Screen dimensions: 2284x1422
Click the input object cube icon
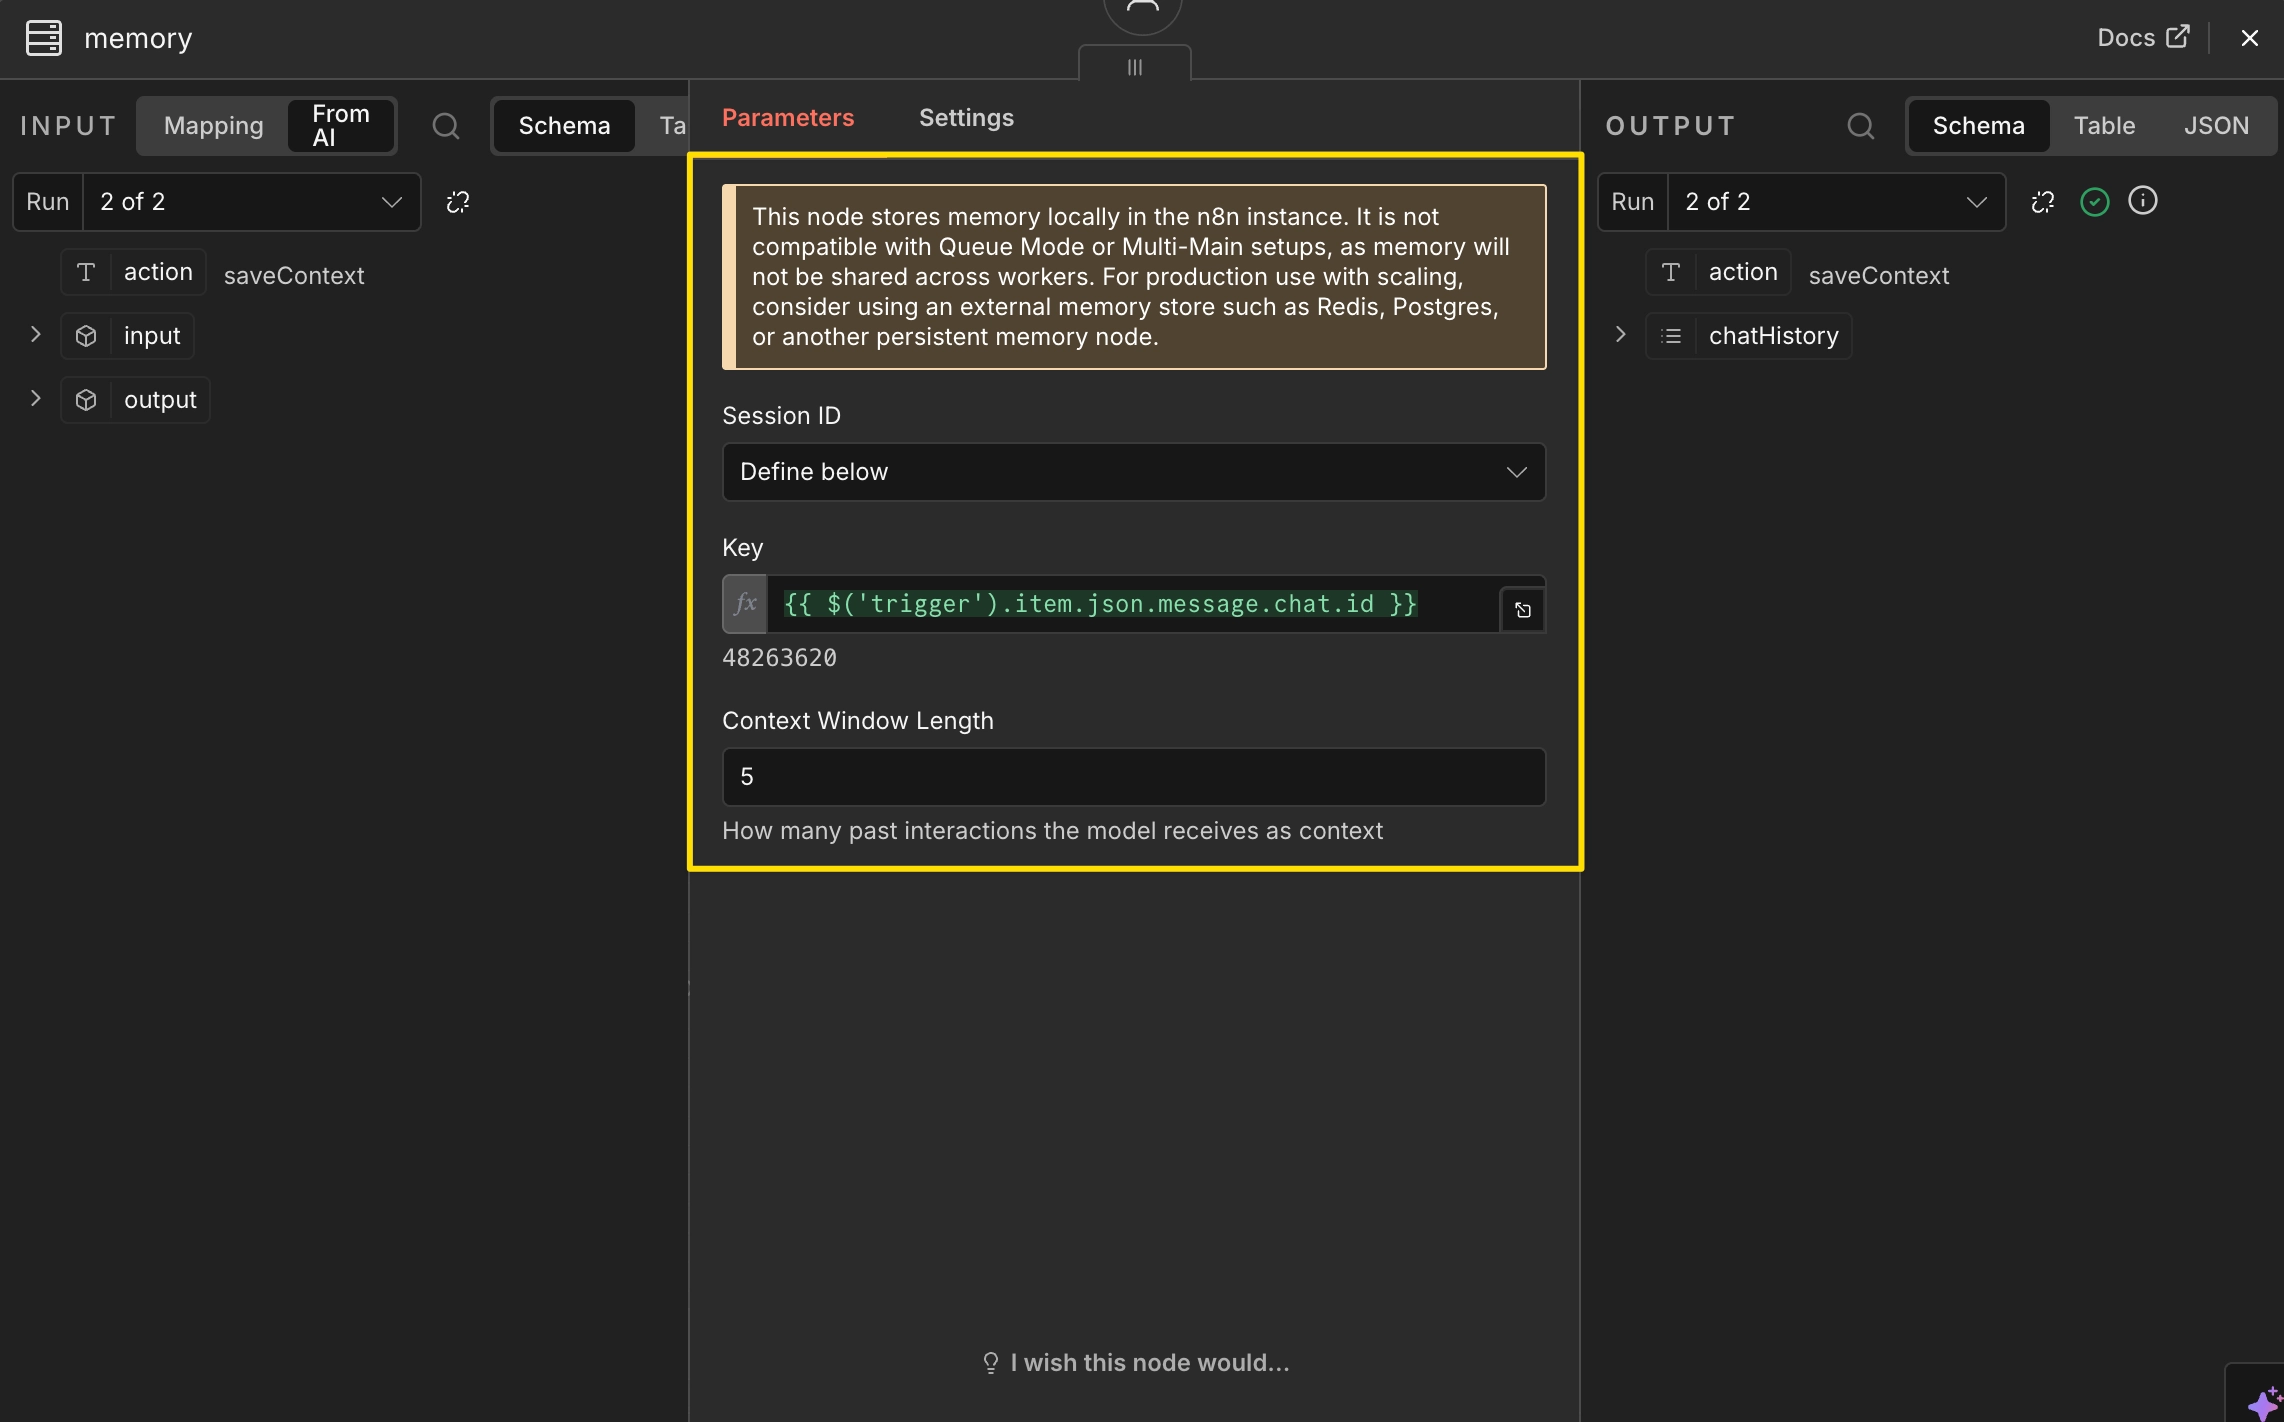click(x=86, y=336)
